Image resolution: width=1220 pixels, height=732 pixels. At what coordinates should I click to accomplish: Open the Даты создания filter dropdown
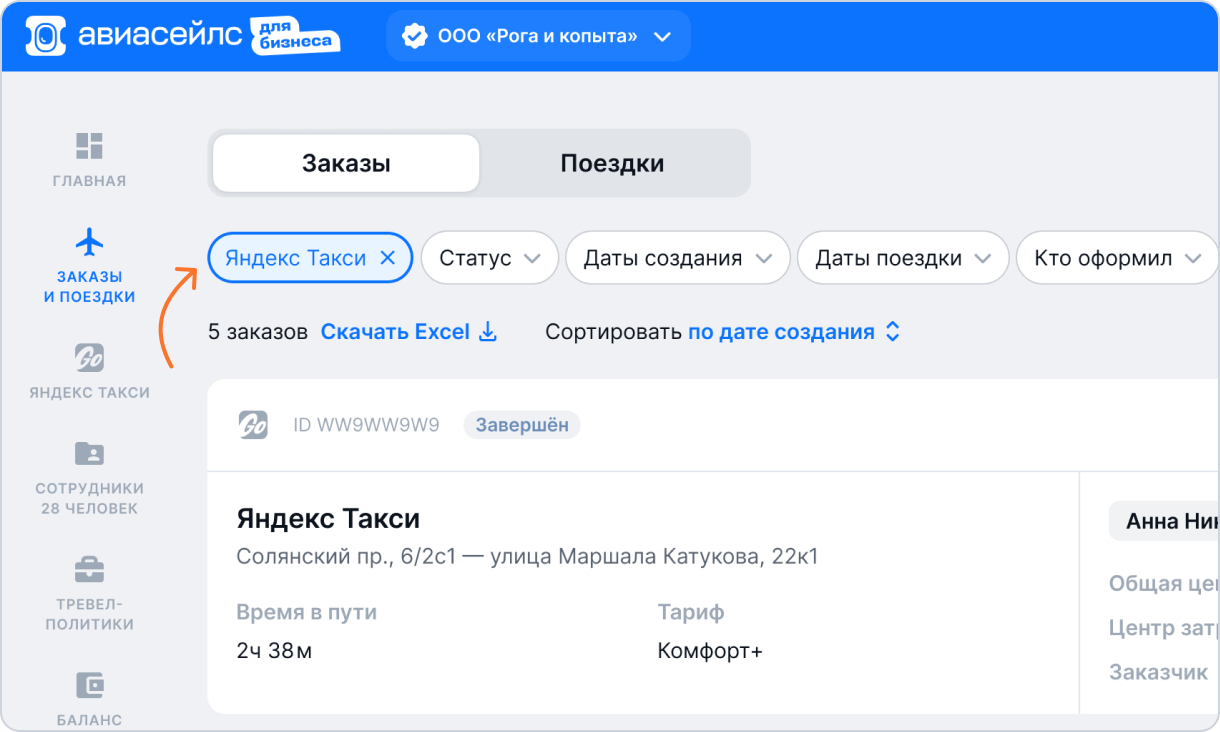677,258
